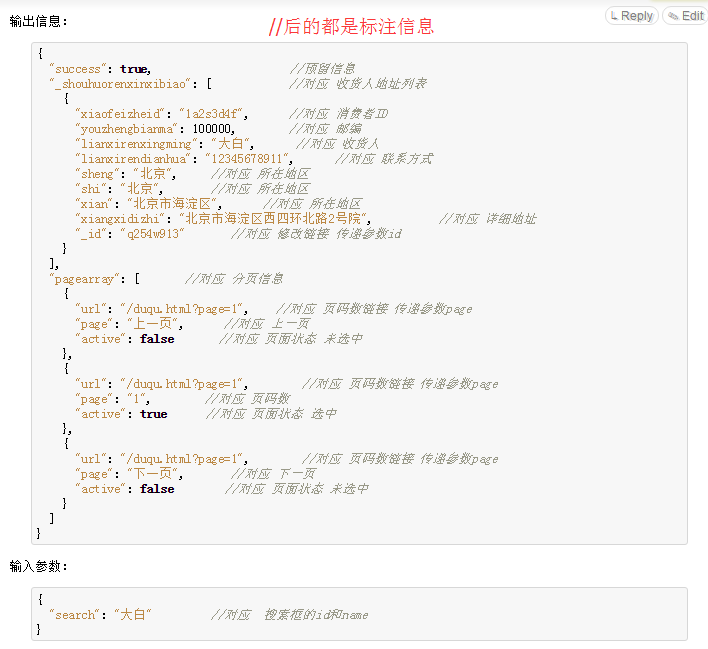Click the 输出信息 label
Image resolution: width=708 pixels, height=649 pixels.
[39, 21]
